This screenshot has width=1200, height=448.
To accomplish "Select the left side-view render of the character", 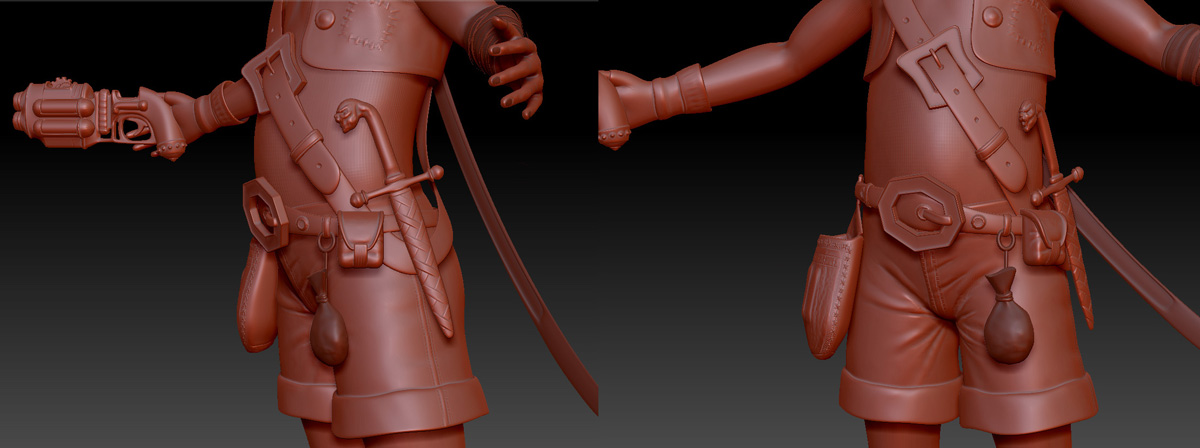I will coord(299,224).
